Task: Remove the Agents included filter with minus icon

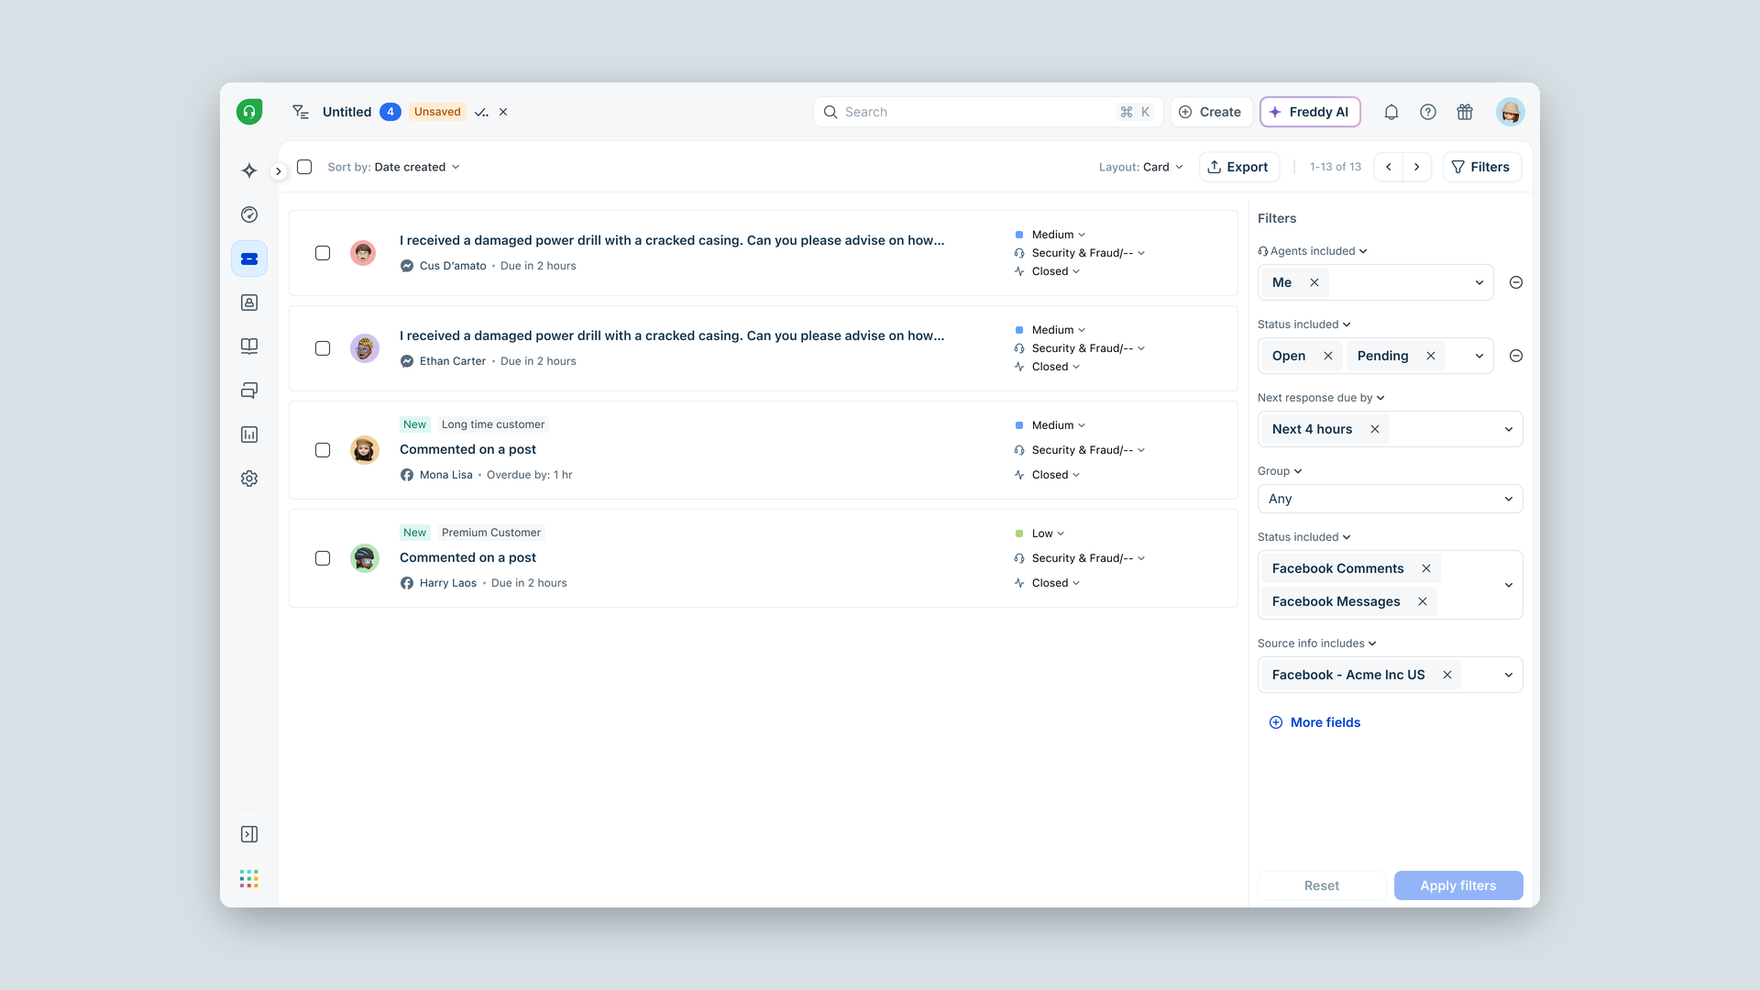Action: (1516, 283)
